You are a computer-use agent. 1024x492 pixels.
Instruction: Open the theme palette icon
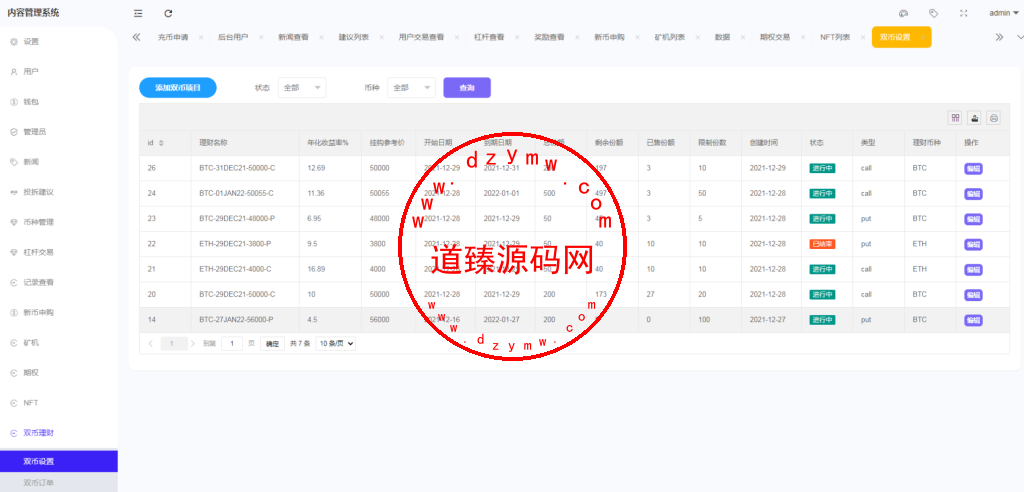[904, 13]
